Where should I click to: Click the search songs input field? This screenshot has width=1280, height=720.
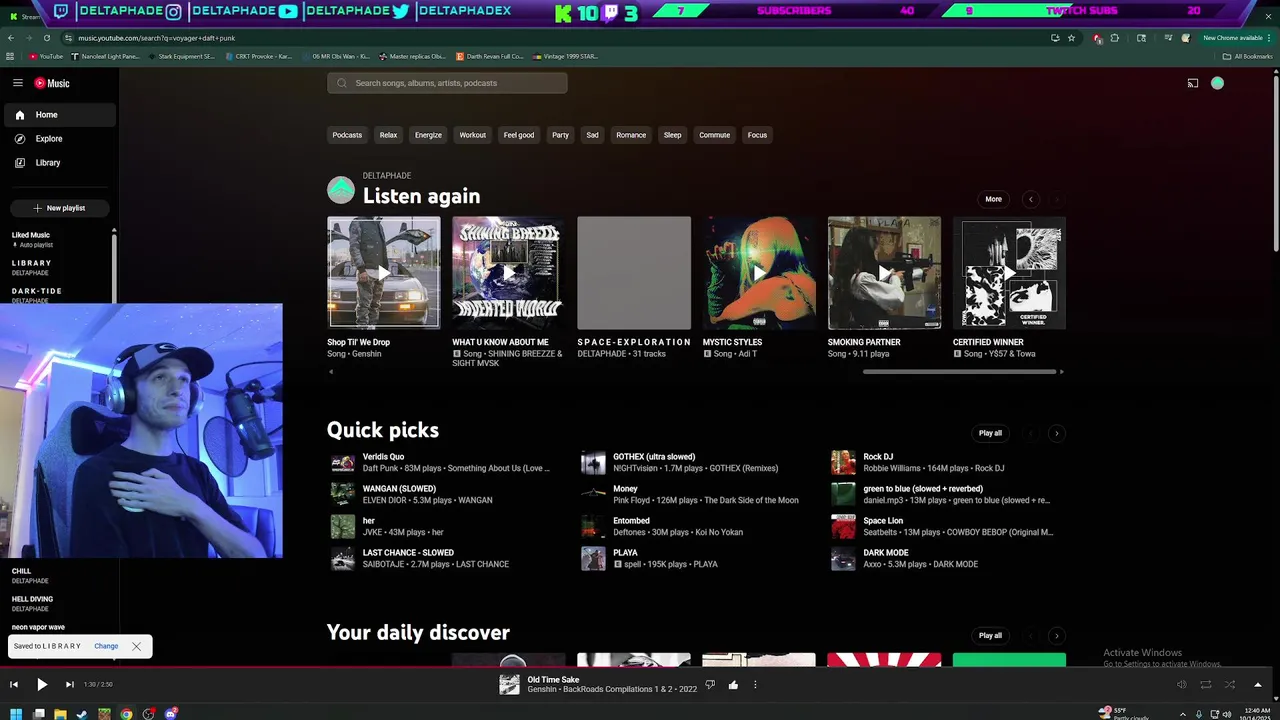(447, 83)
